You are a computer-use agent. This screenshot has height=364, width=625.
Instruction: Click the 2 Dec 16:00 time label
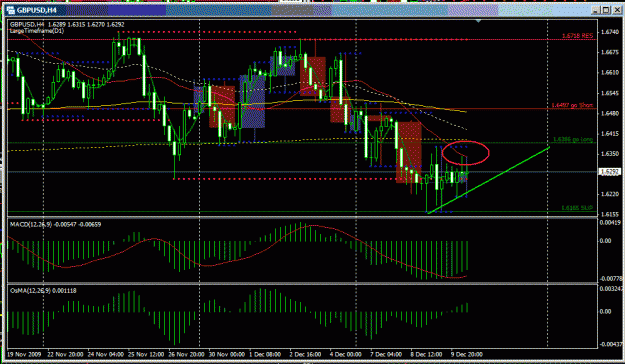coord(306,354)
